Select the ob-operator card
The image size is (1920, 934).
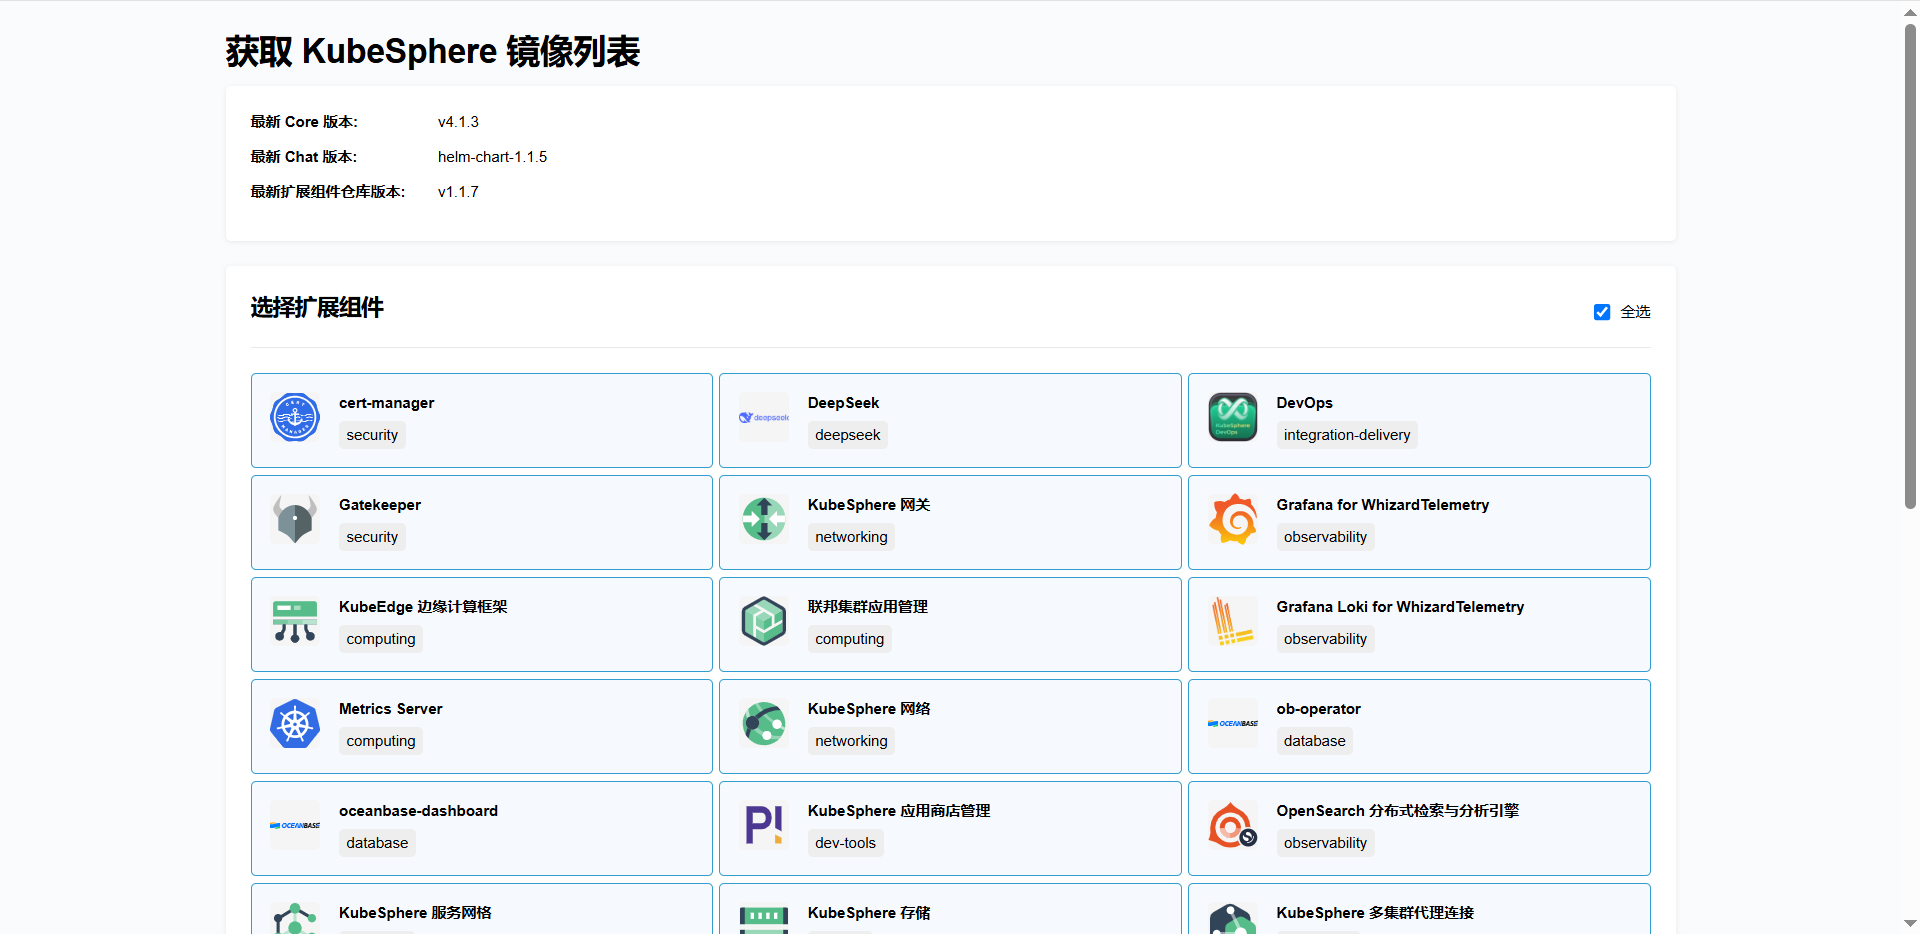coord(1419,726)
